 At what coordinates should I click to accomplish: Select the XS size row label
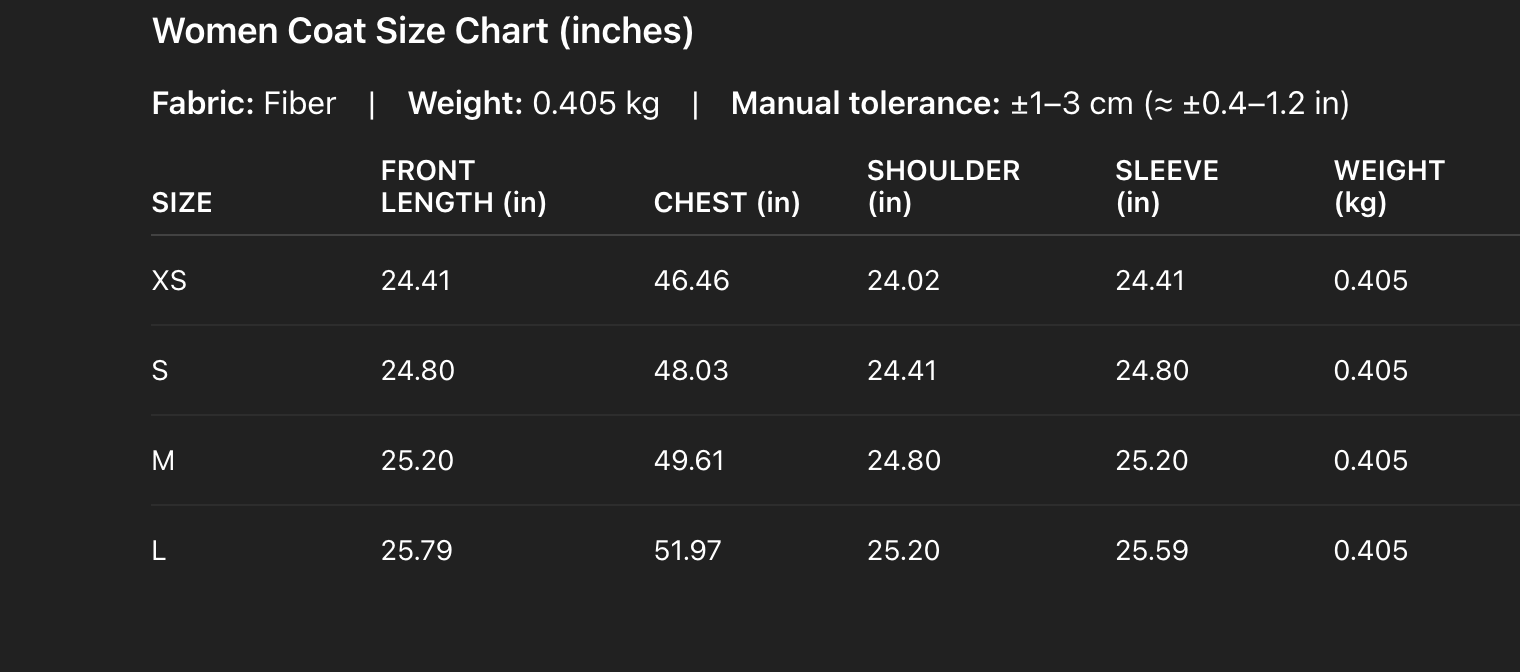point(169,281)
